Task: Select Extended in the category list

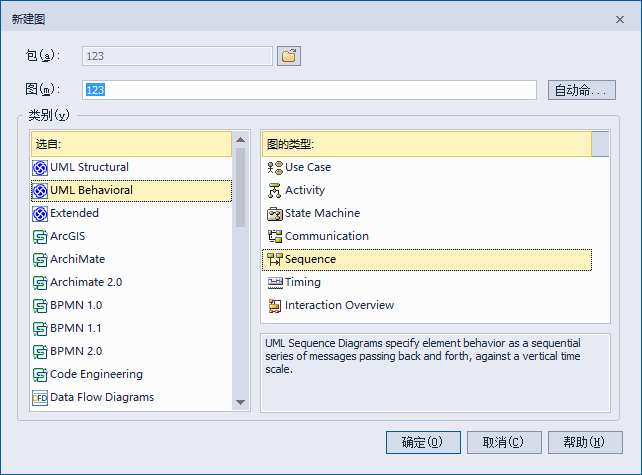Action: [74, 213]
